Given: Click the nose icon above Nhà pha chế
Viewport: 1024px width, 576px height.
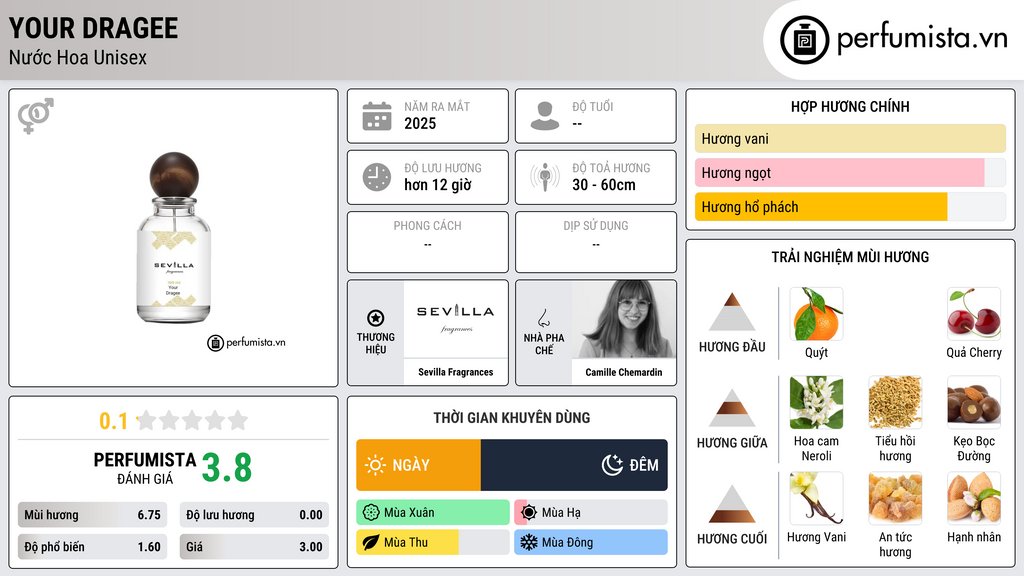Looking at the screenshot, I should (543, 318).
